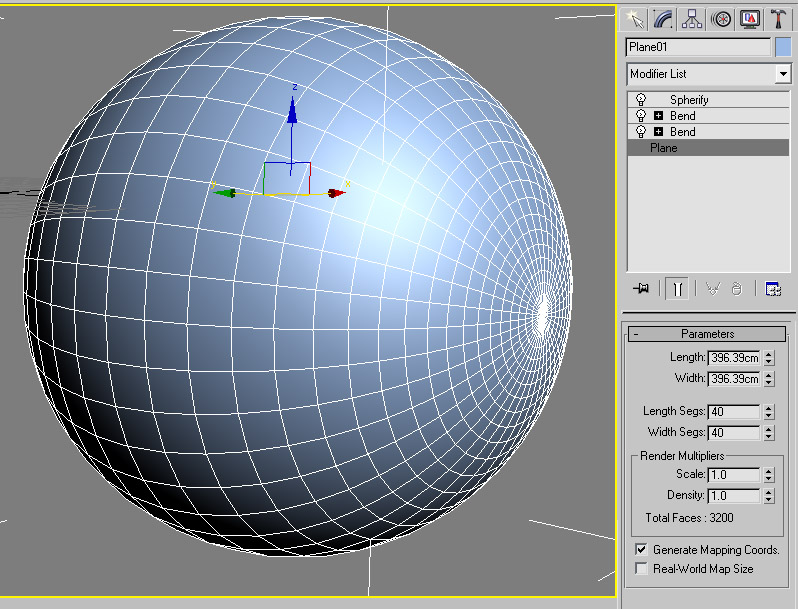Image resolution: width=798 pixels, height=609 pixels.
Task: Select the Plane base object entry
Action: click(664, 148)
